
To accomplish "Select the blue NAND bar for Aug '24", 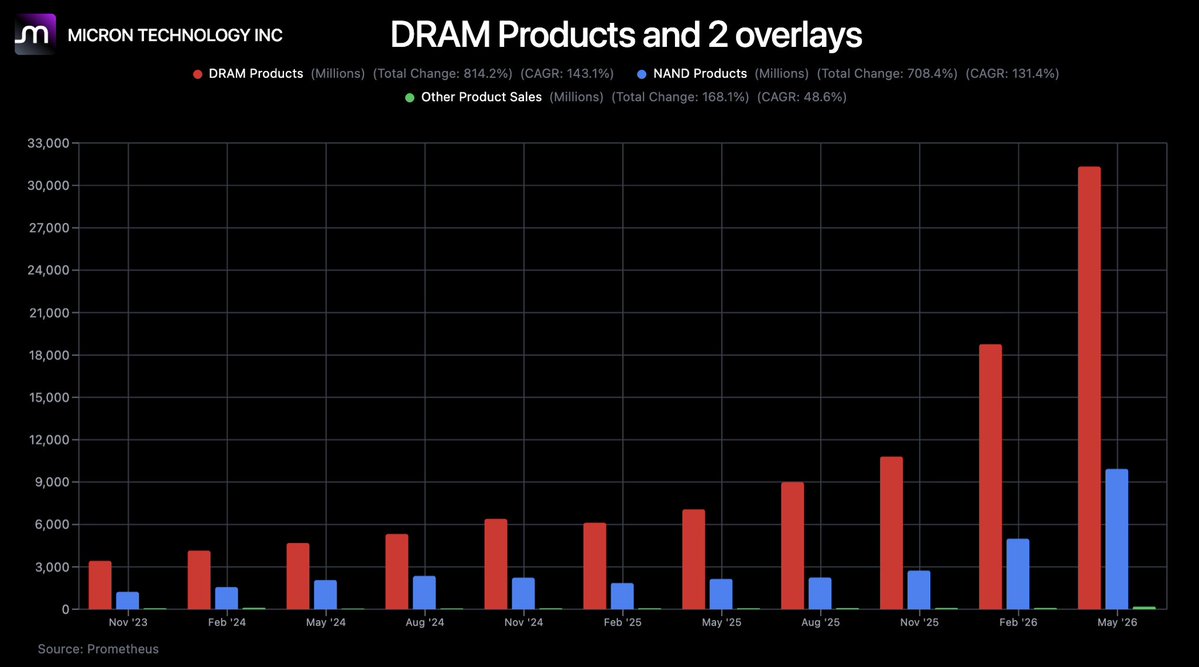I will coord(424,593).
